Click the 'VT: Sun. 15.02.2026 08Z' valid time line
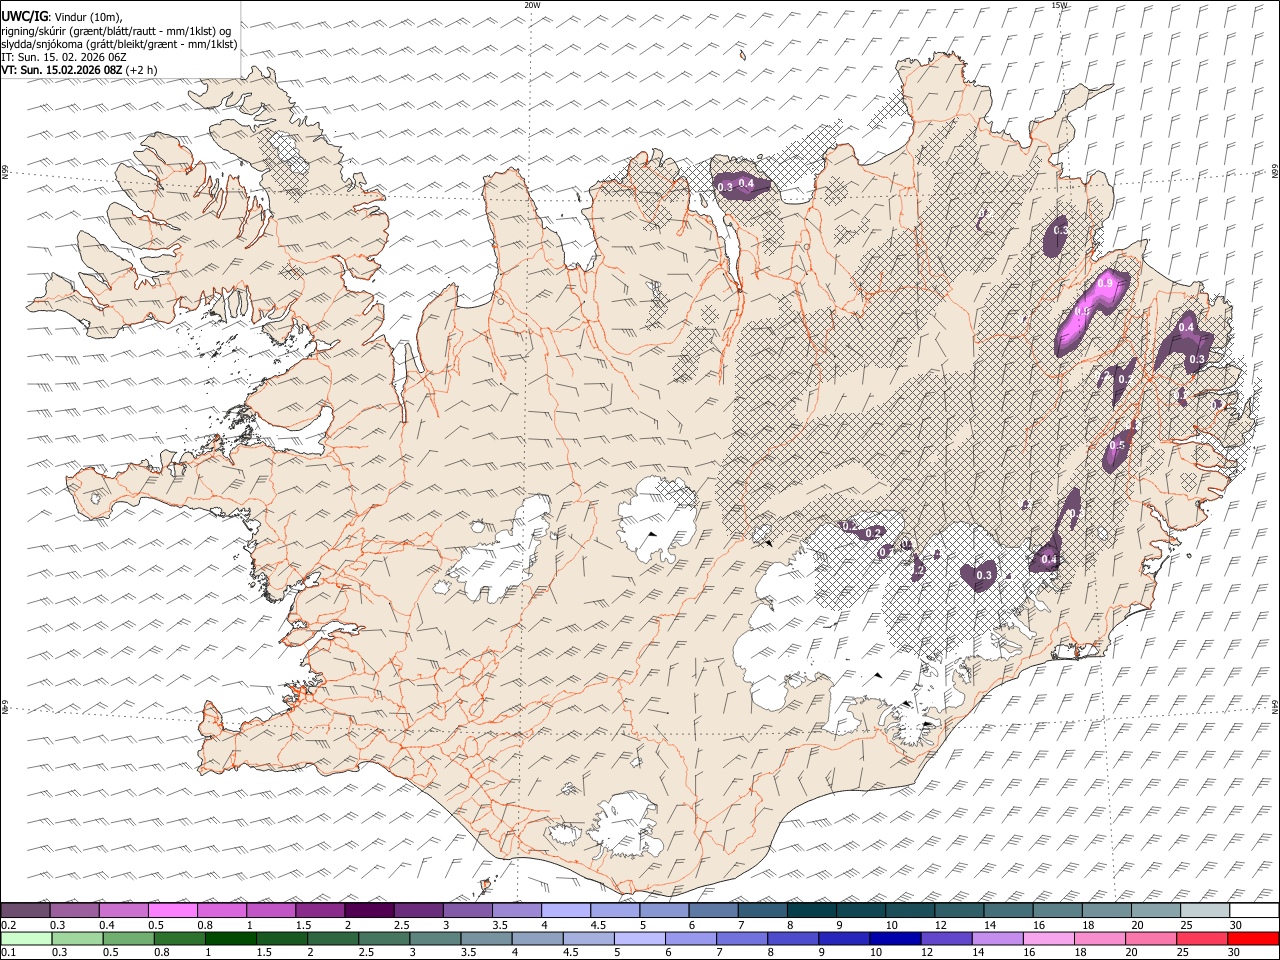This screenshot has width=1280, height=960. tap(62, 70)
